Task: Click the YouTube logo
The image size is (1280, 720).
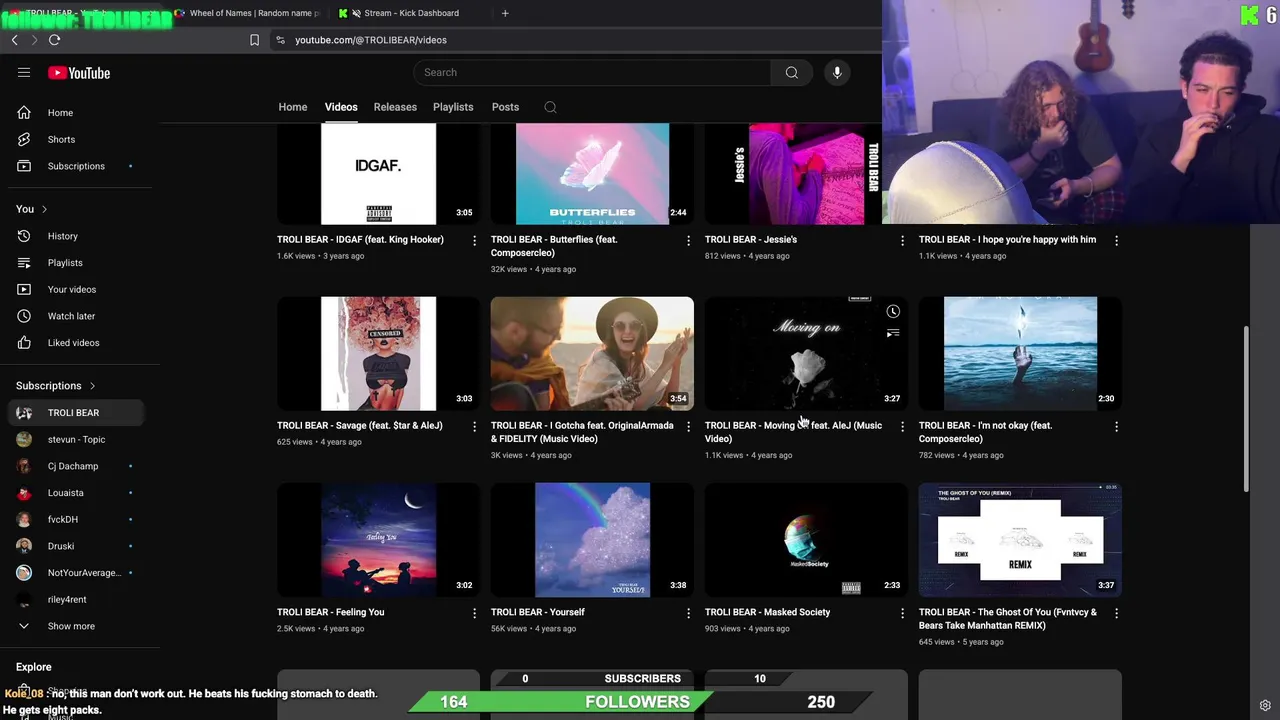Action: click(79, 73)
